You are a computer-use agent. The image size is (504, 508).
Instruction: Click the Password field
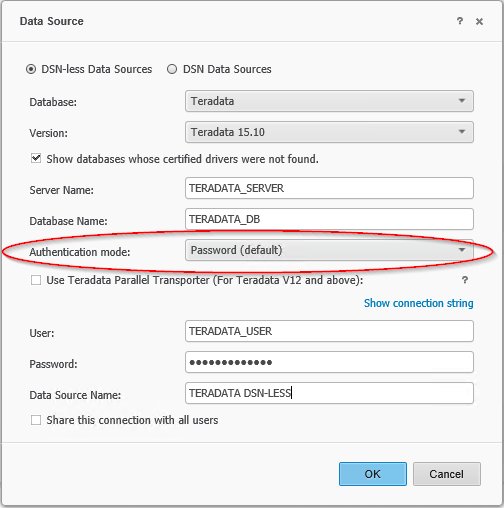tap(329, 362)
